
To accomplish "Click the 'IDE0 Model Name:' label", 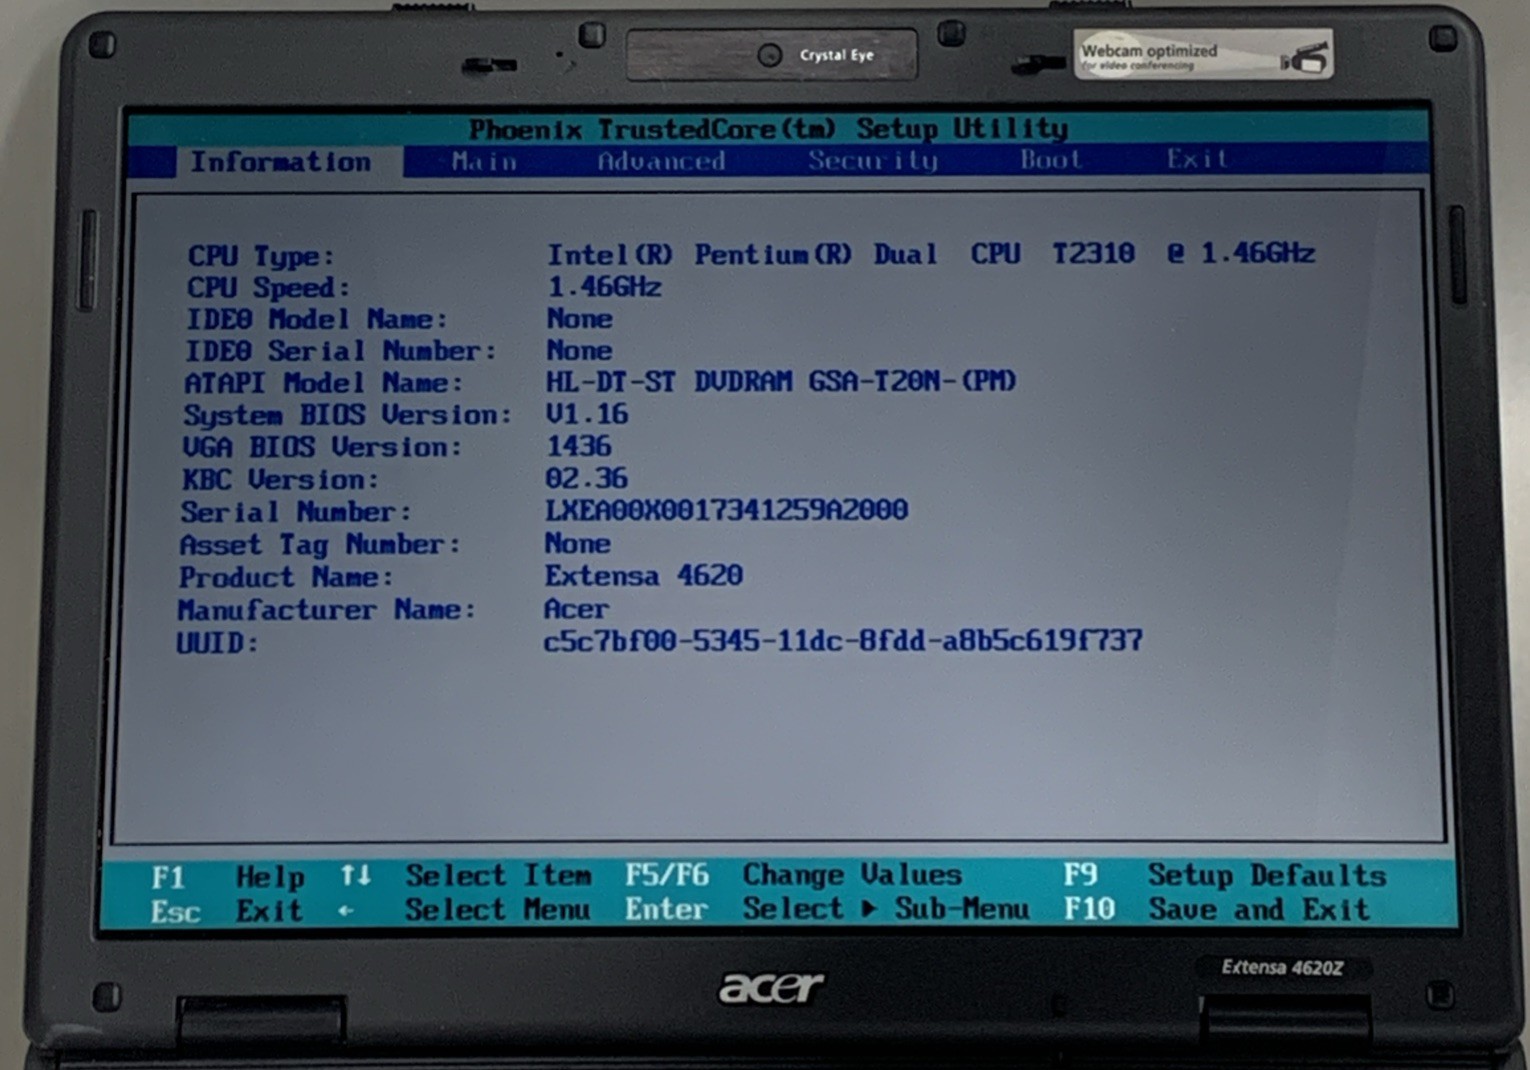I will (317, 320).
